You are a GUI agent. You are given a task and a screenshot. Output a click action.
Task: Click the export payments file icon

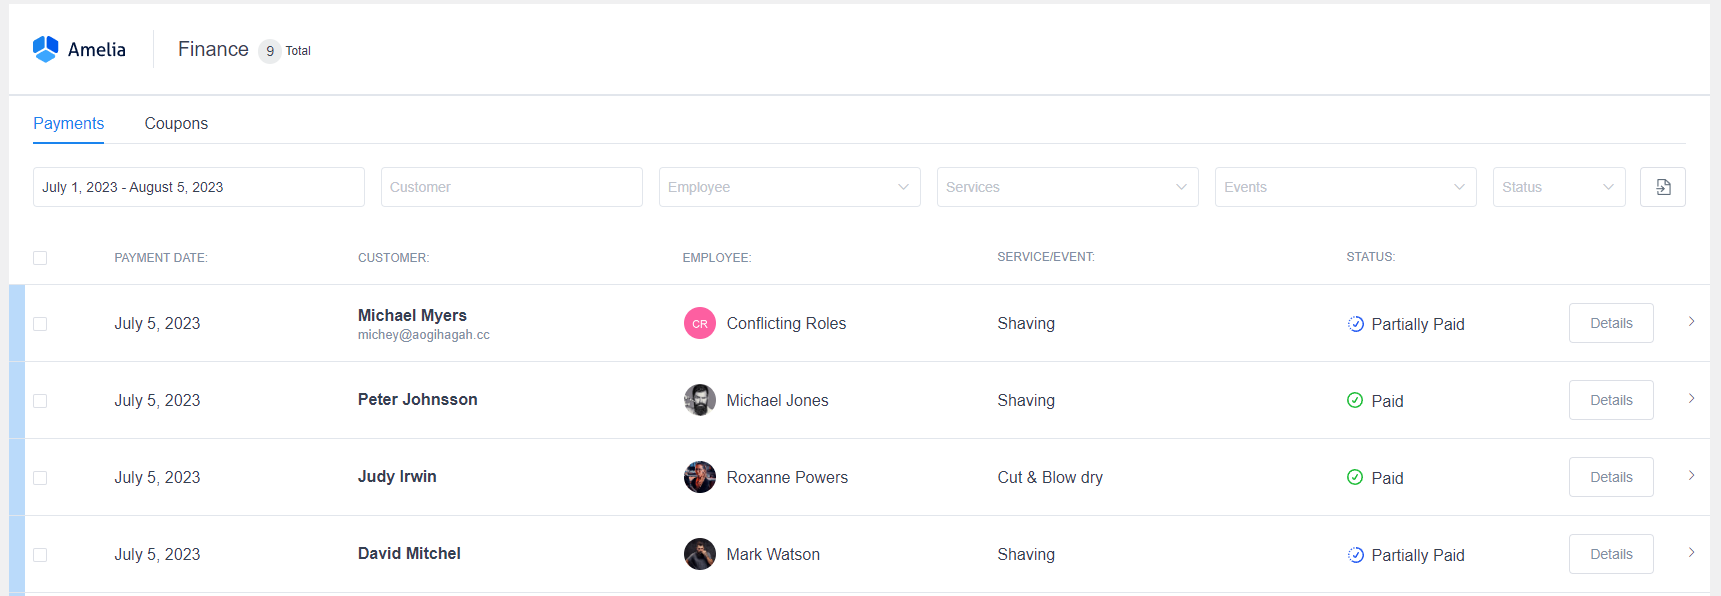pos(1662,187)
